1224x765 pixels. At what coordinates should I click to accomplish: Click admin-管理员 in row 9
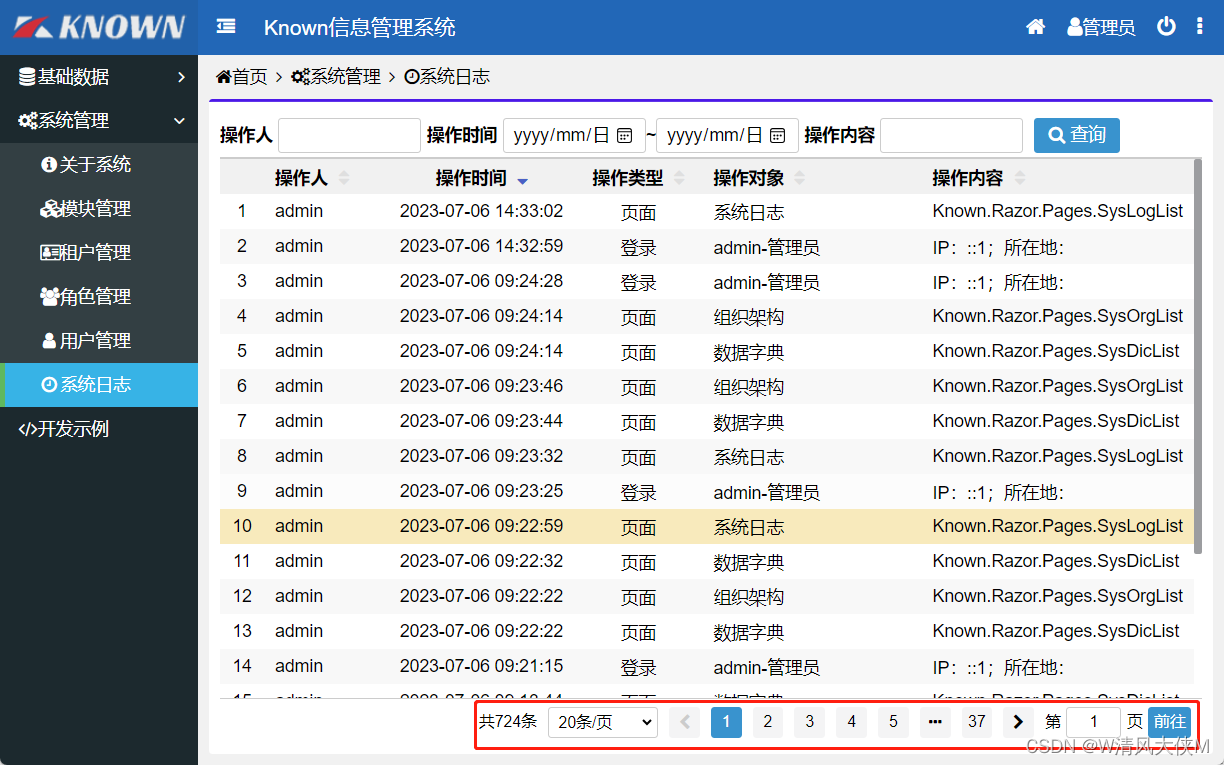click(x=766, y=492)
